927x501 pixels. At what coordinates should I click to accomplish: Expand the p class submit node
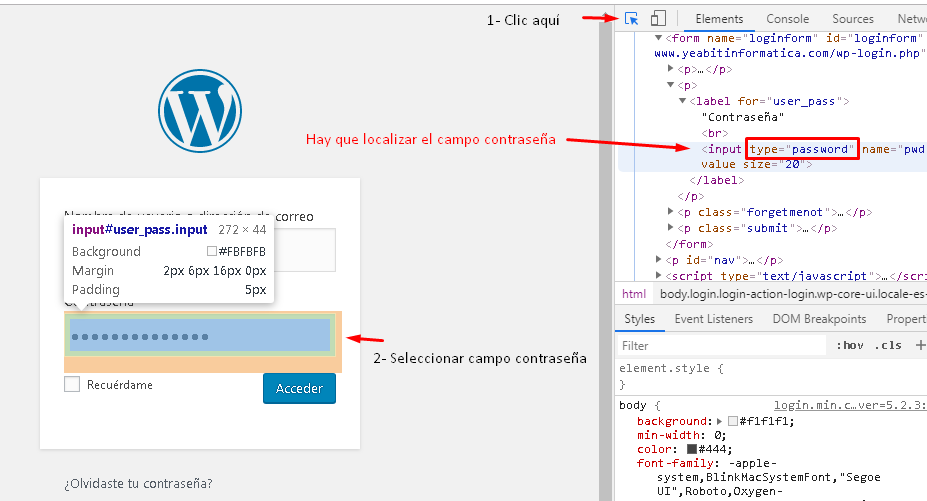click(x=670, y=227)
